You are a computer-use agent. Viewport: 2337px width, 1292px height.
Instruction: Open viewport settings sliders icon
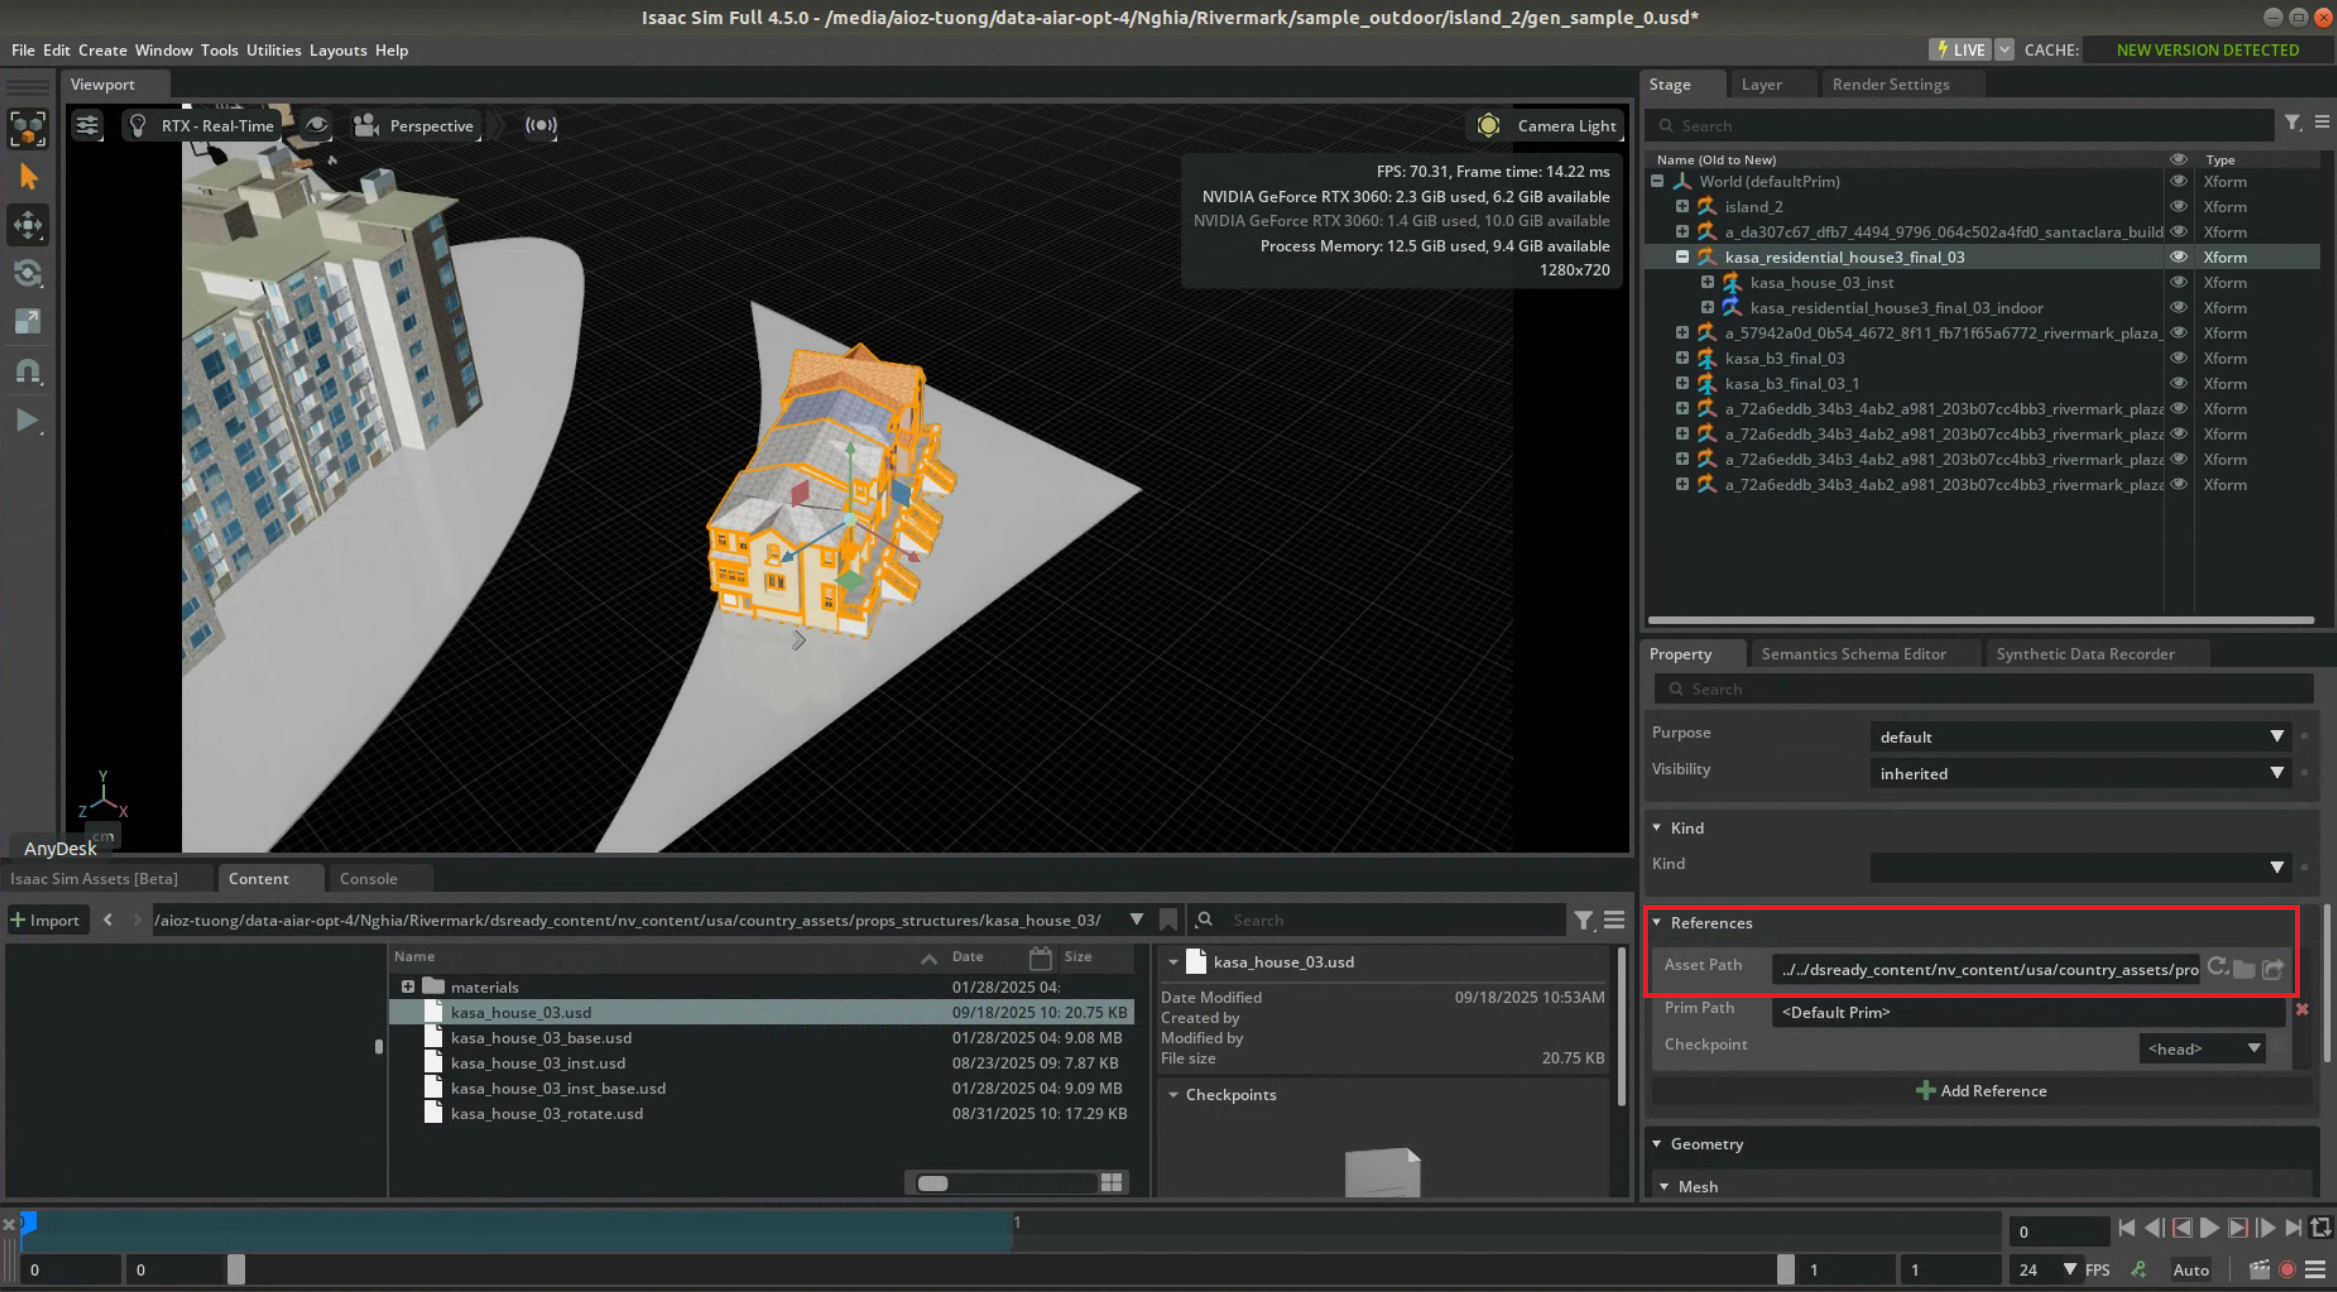click(87, 126)
